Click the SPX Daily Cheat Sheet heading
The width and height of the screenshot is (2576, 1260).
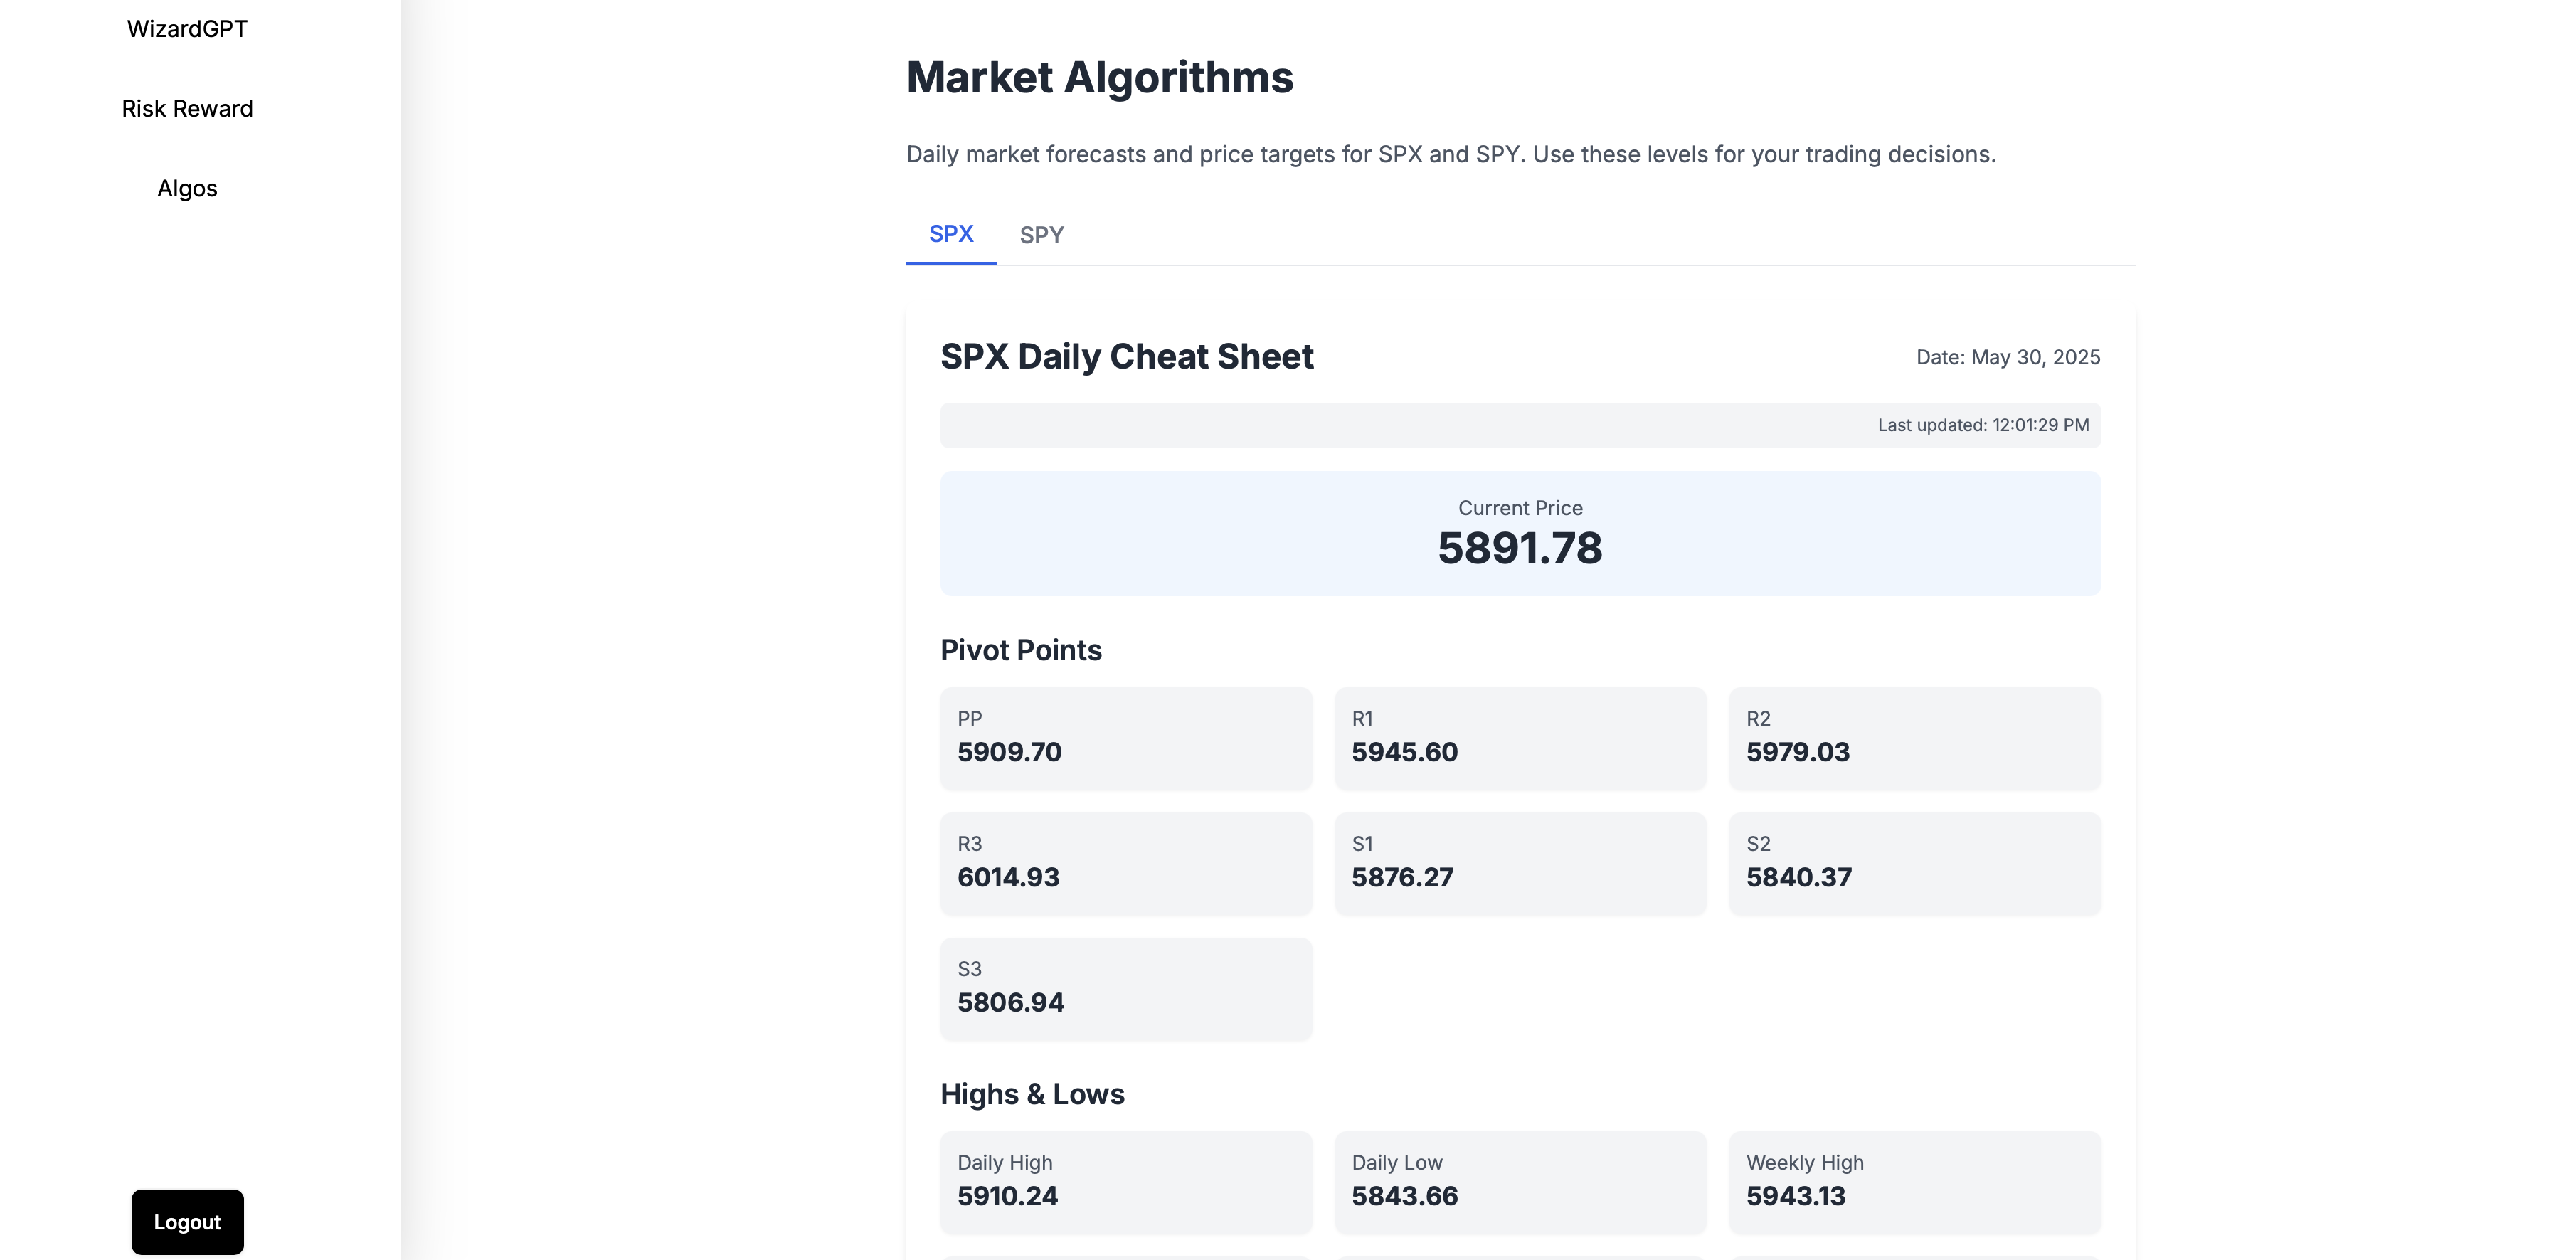tap(1126, 357)
